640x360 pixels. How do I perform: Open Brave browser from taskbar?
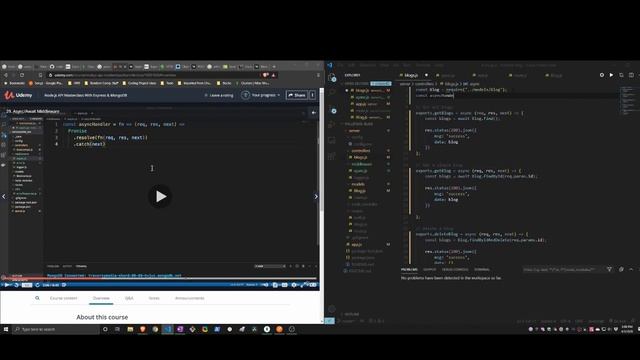(x=142, y=329)
